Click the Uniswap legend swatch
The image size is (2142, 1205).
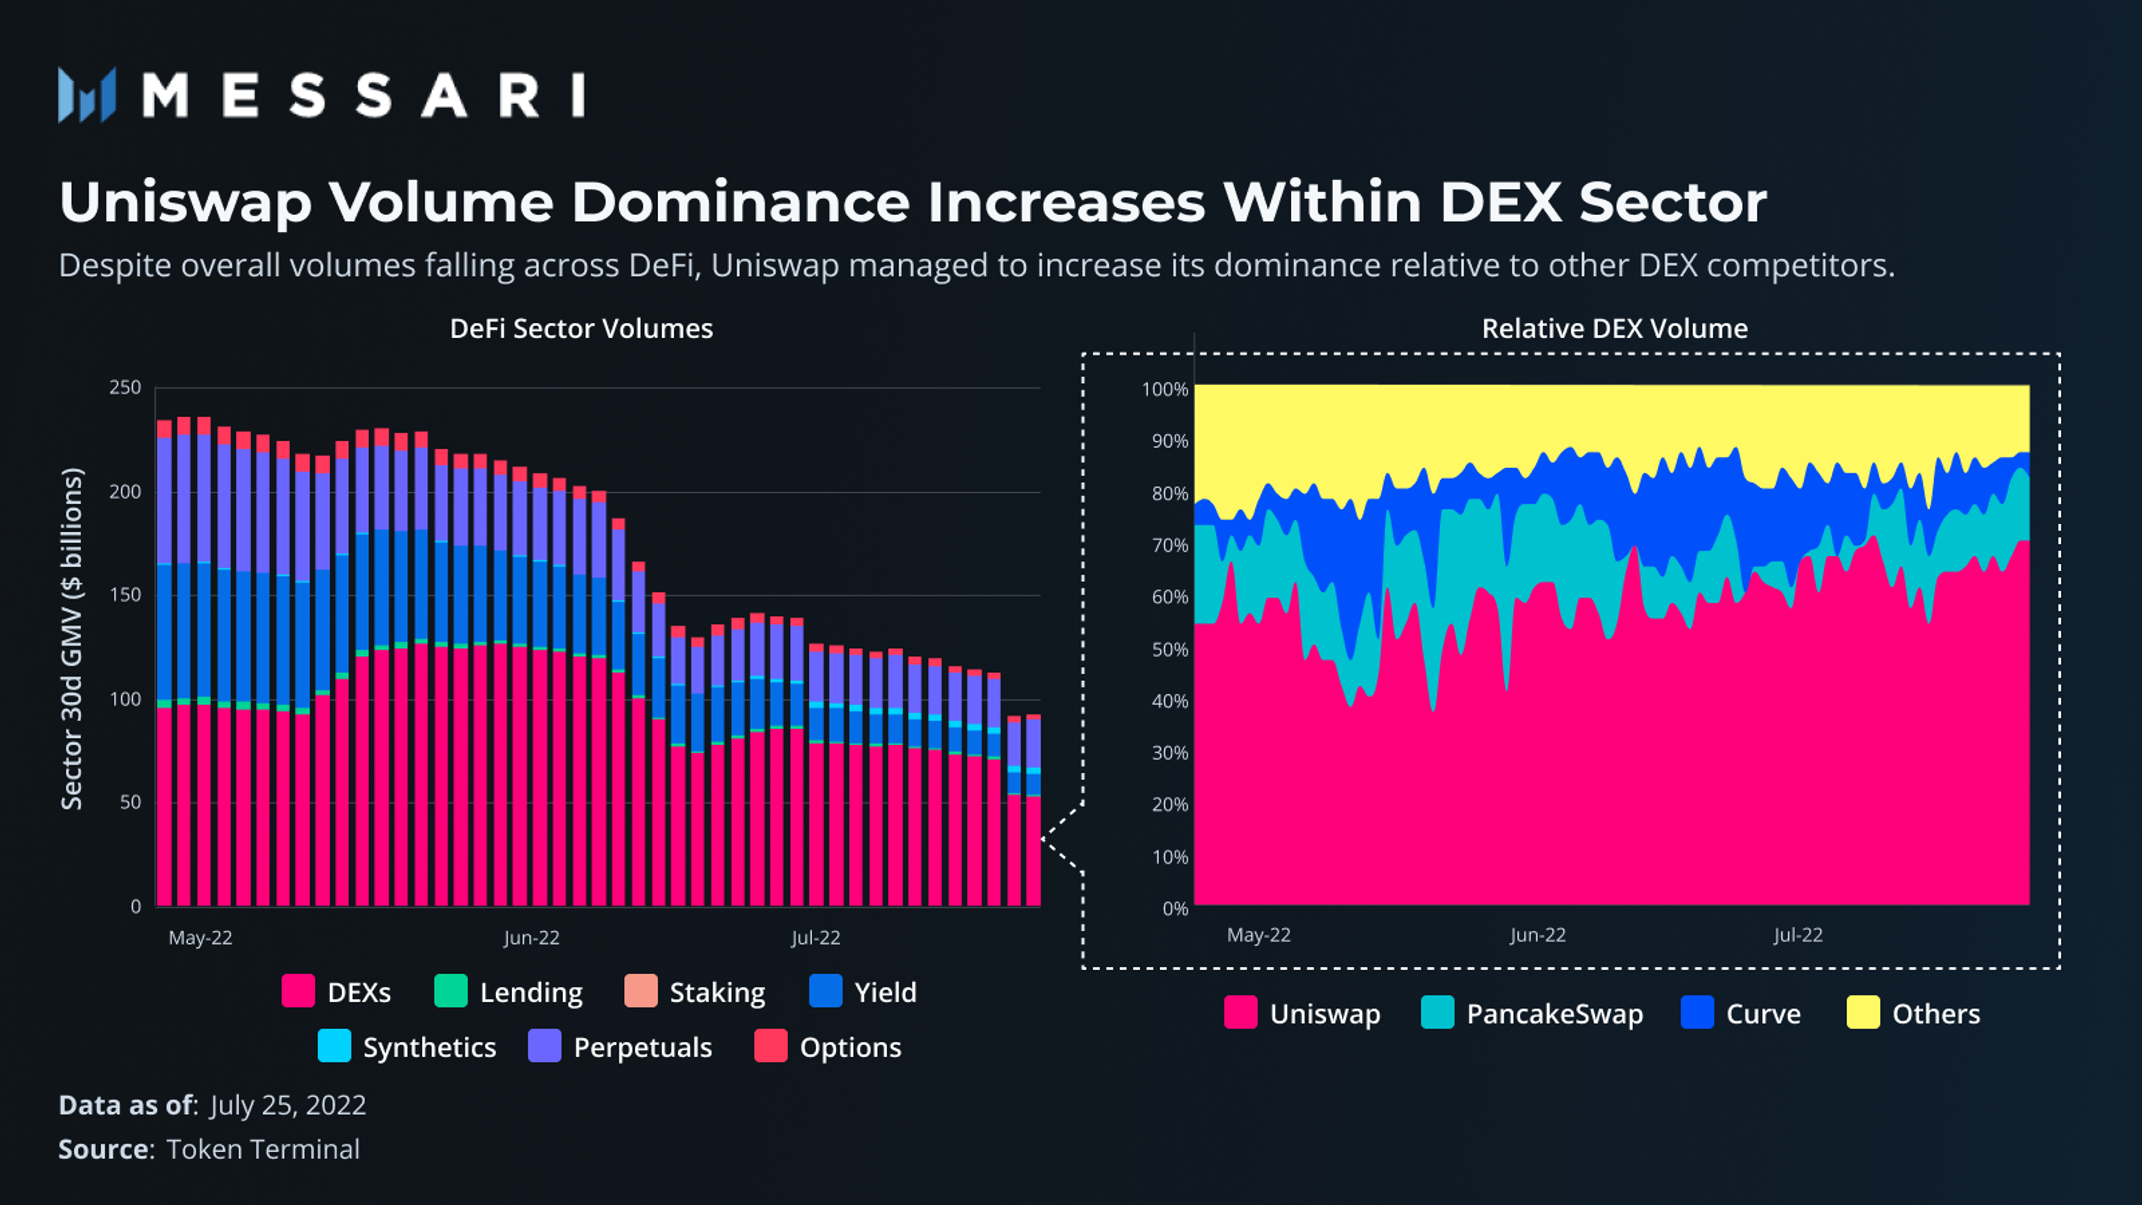tap(1240, 1013)
